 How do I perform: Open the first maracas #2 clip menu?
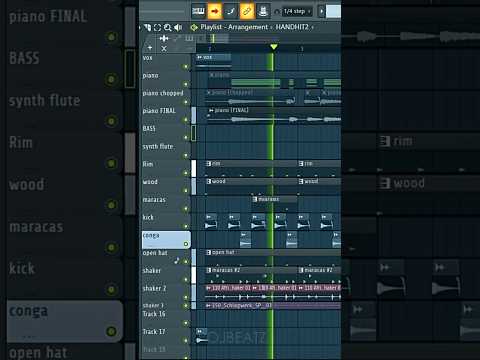click(x=209, y=270)
